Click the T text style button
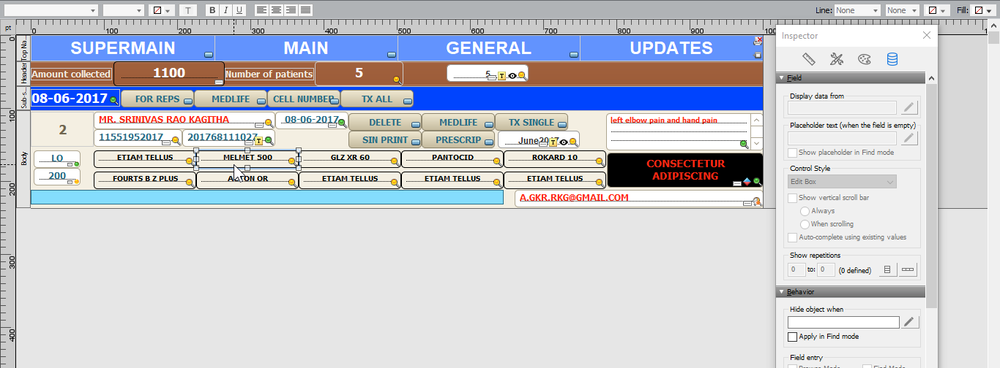This screenshot has width=1000, height=368. [188, 10]
